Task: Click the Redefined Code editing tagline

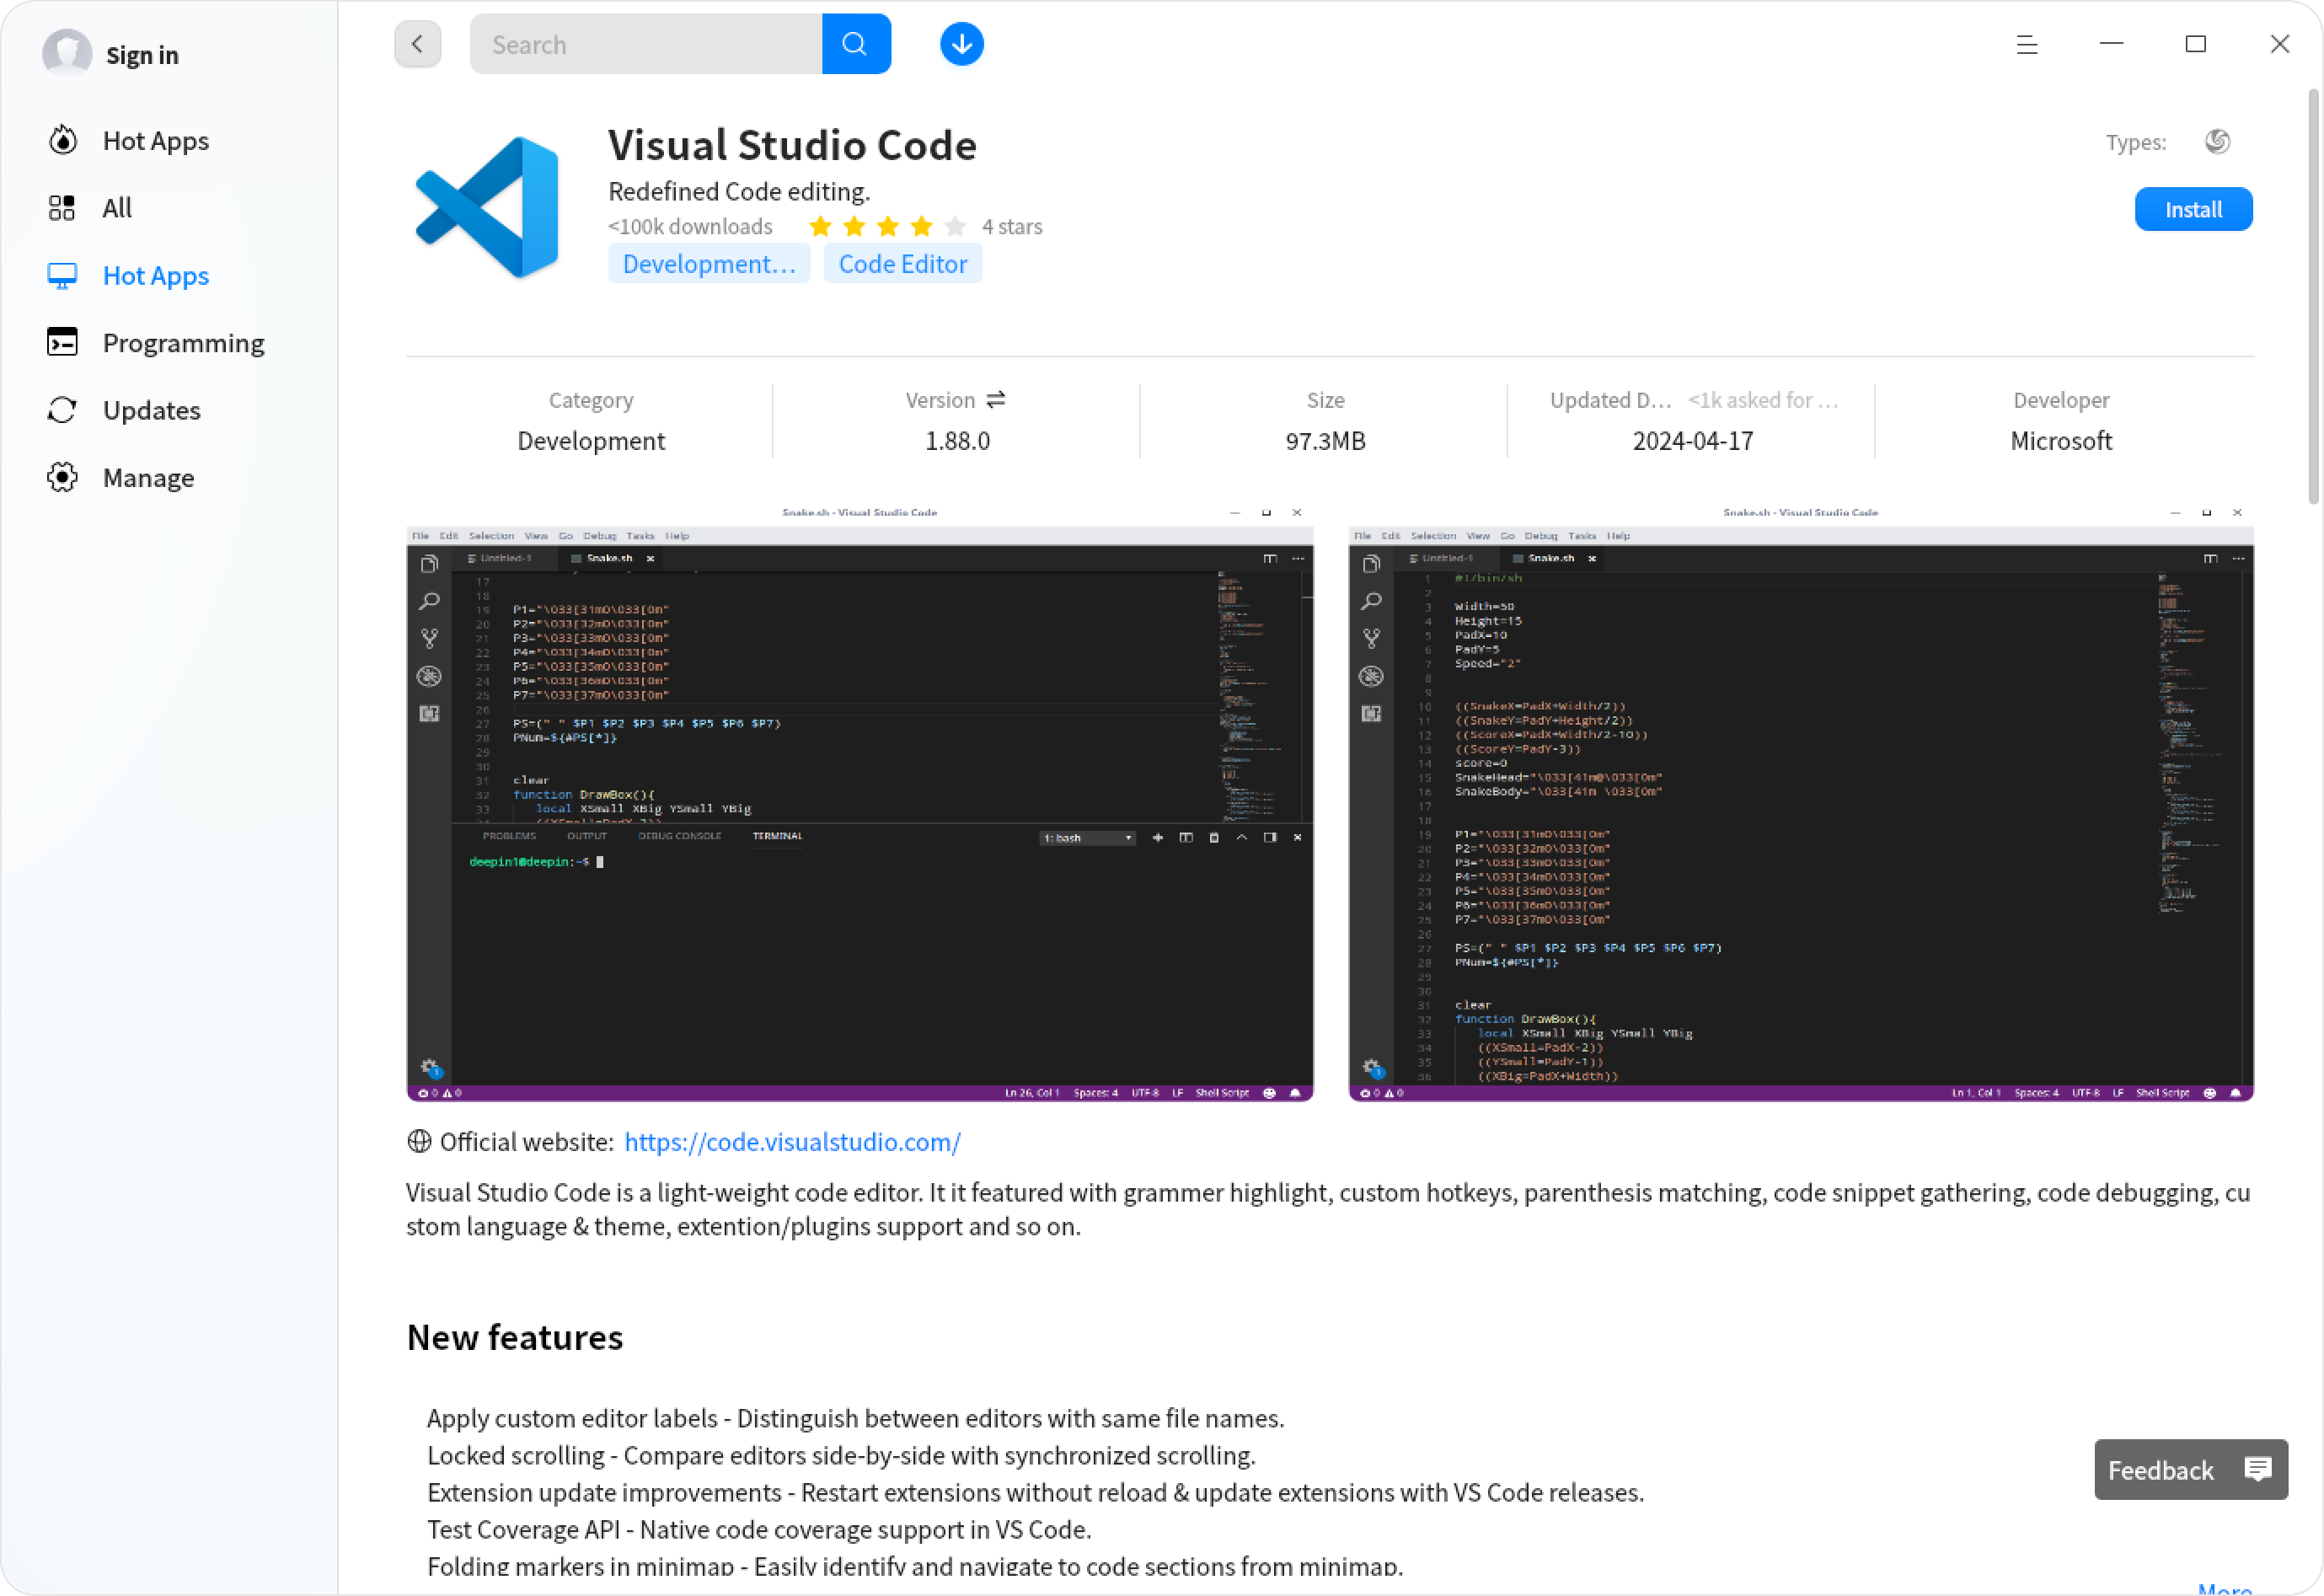Action: 739,191
